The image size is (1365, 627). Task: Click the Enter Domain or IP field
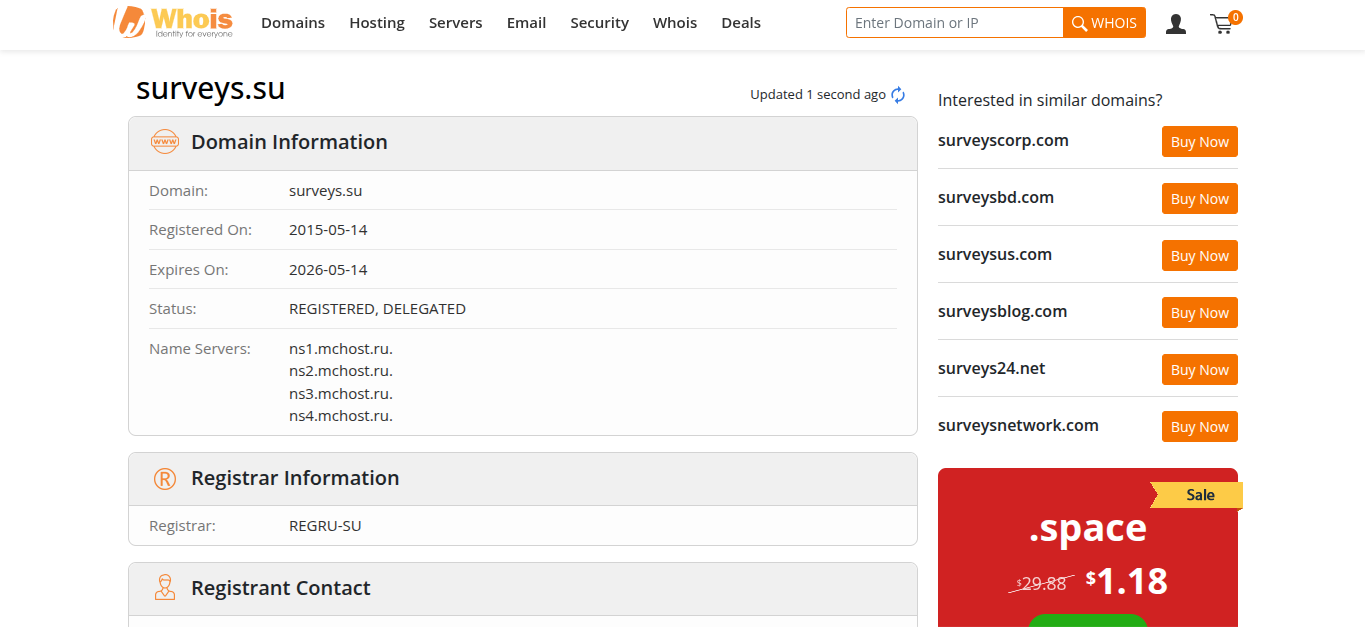pyautogui.click(x=954, y=22)
